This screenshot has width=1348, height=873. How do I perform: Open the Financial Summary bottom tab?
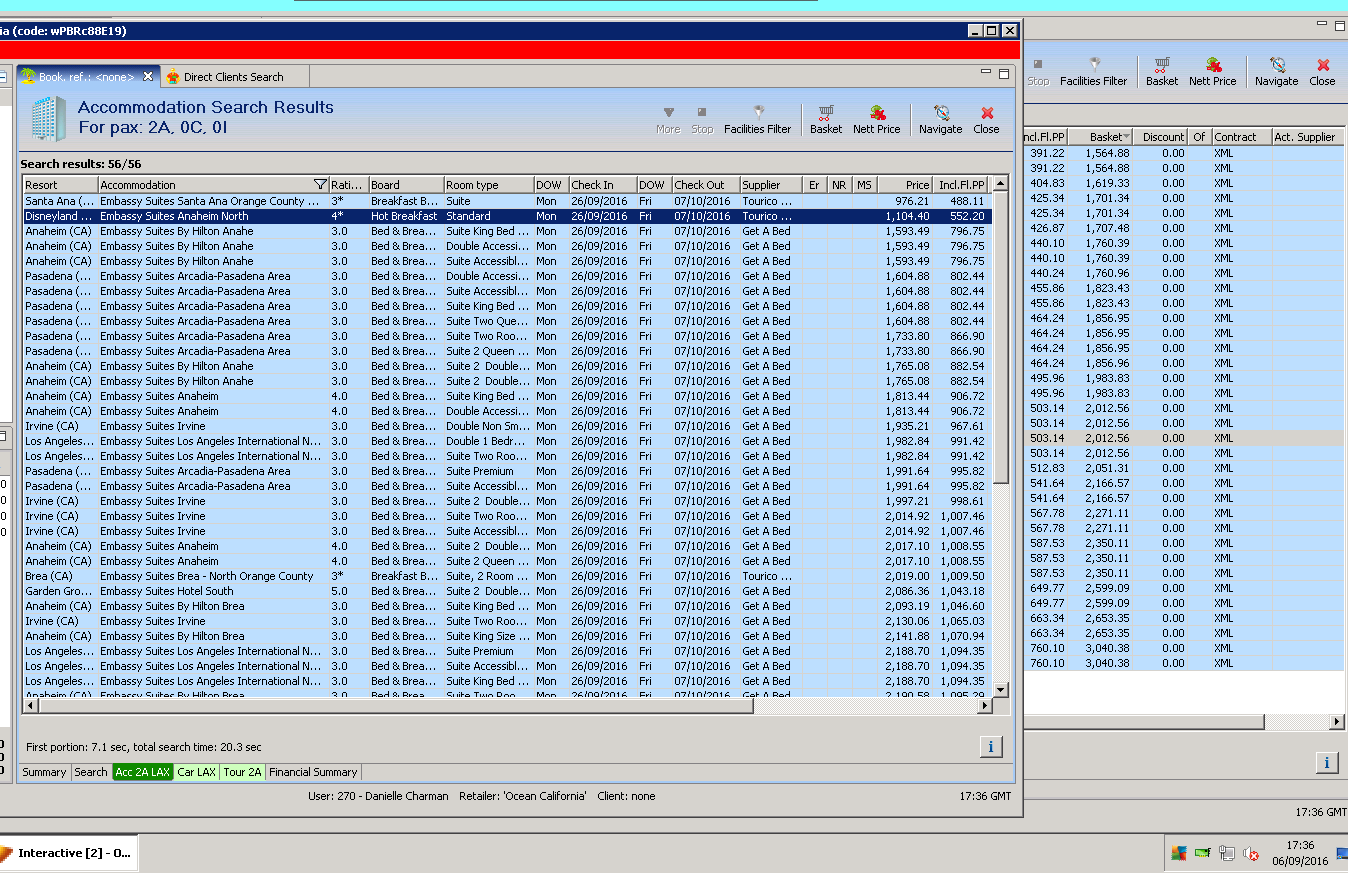pyautogui.click(x=312, y=772)
